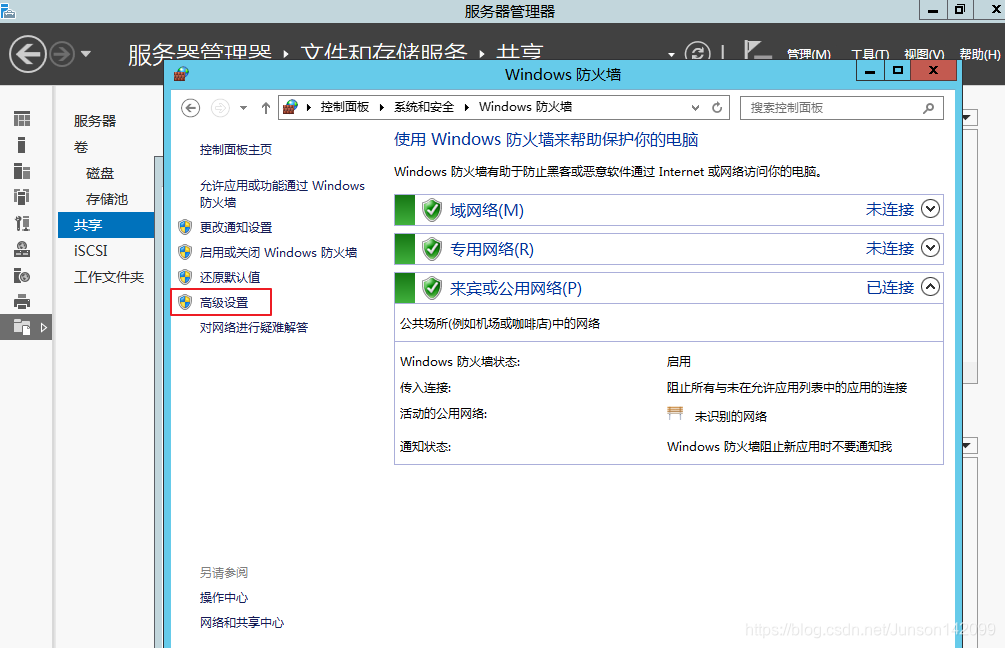Select 工作文件夹 in the navigation list
The height and width of the screenshot is (648, 1005).
[109, 277]
